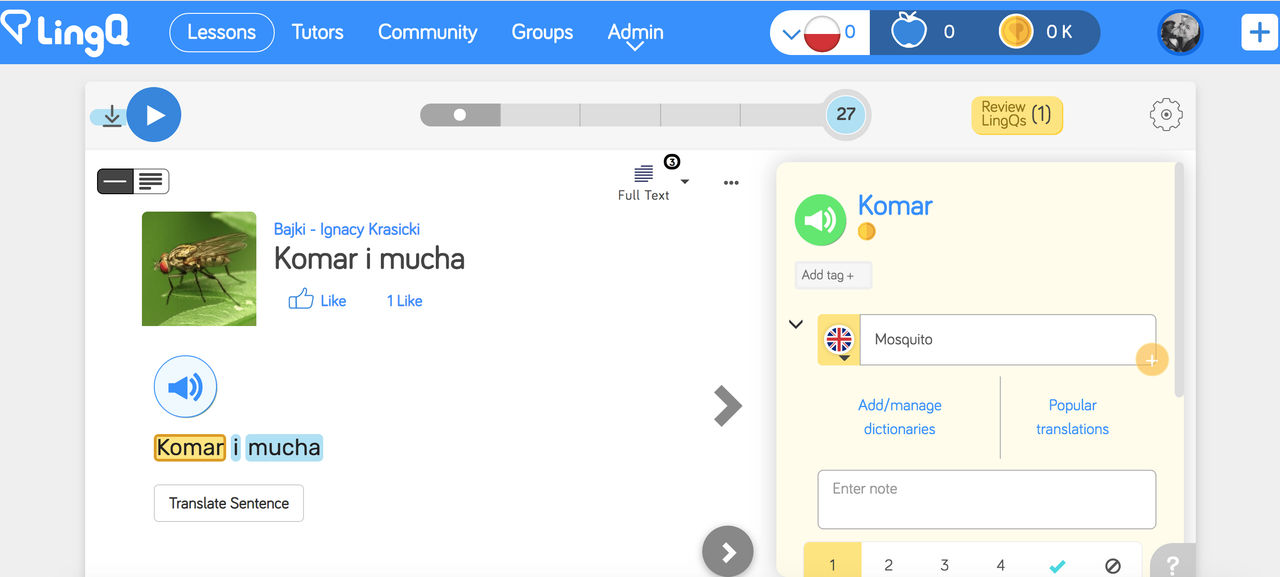Click the coin icon under Komar
Image resolution: width=1280 pixels, height=577 pixels.
(x=867, y=231)
